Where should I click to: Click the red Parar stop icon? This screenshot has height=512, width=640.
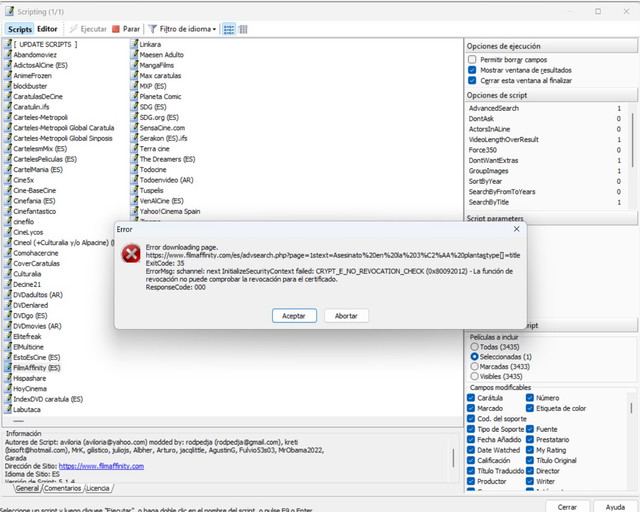pos(116,29)
